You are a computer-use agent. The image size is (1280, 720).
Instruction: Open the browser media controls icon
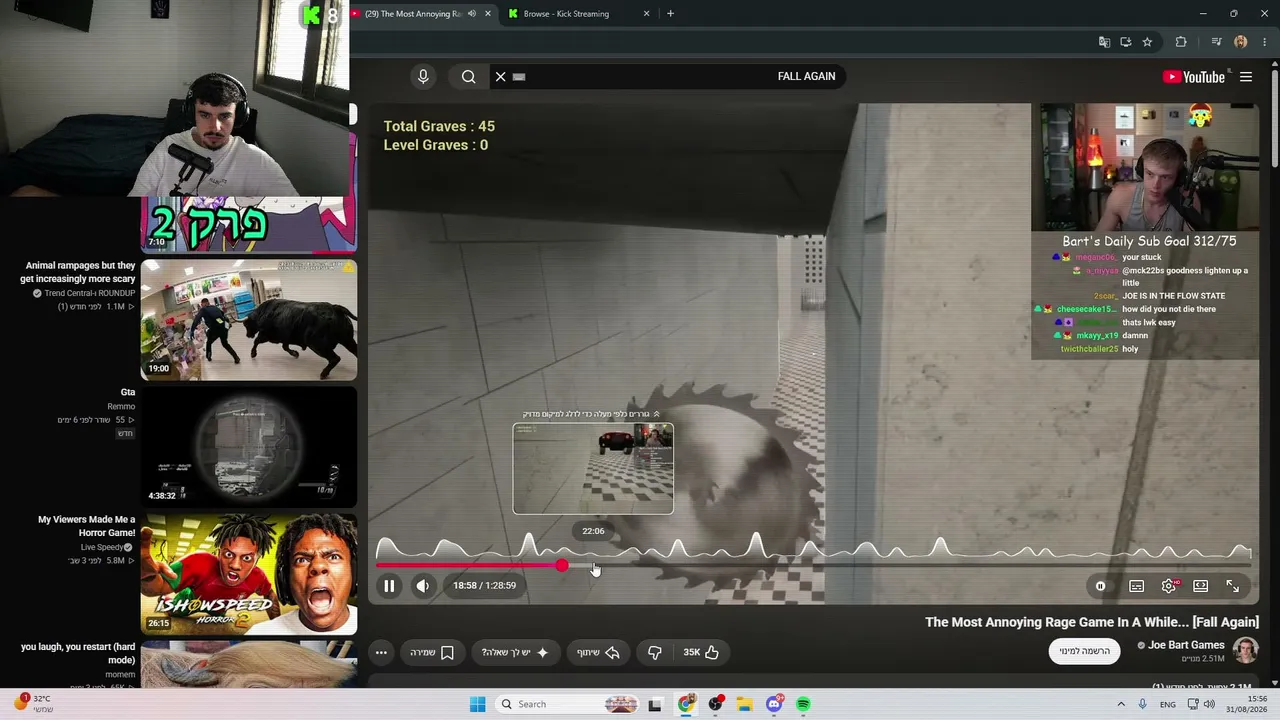click(1216, 42)
